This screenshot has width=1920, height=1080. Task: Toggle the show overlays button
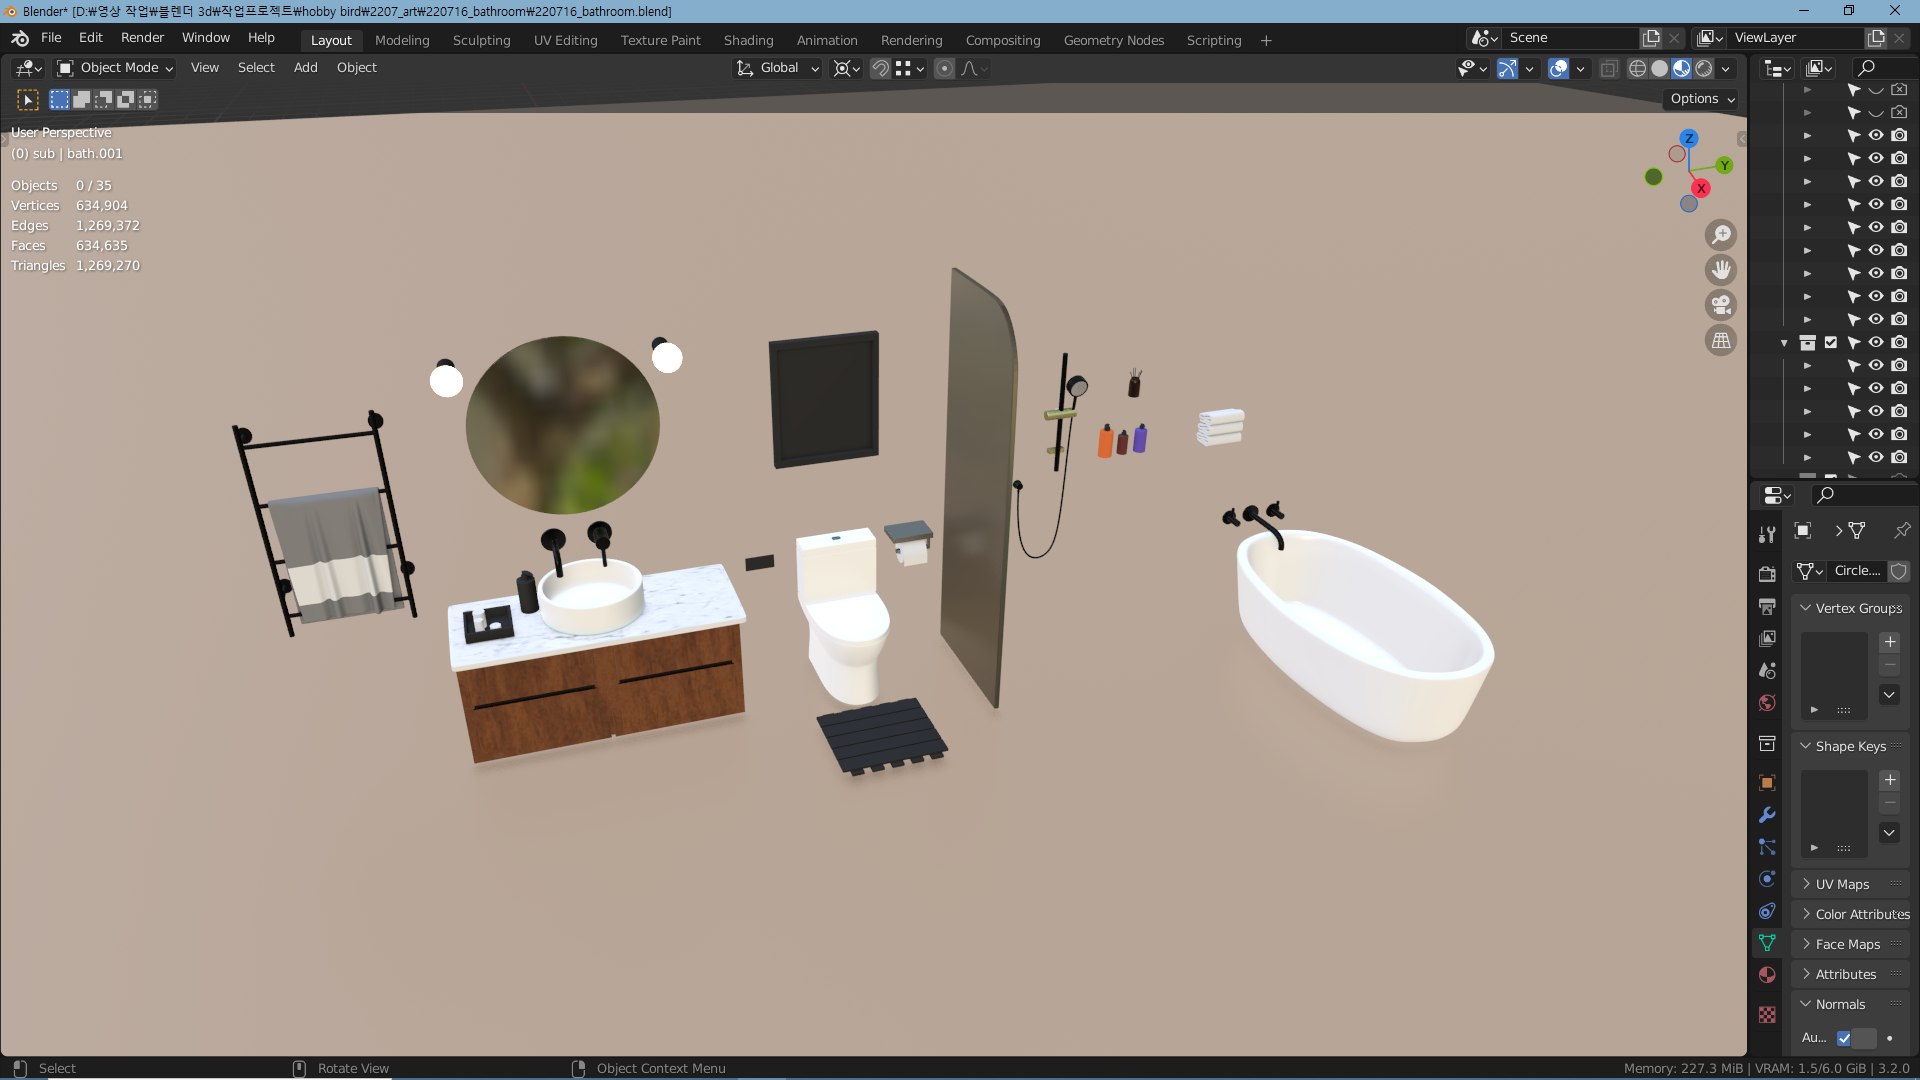(x=1558, y=68)
